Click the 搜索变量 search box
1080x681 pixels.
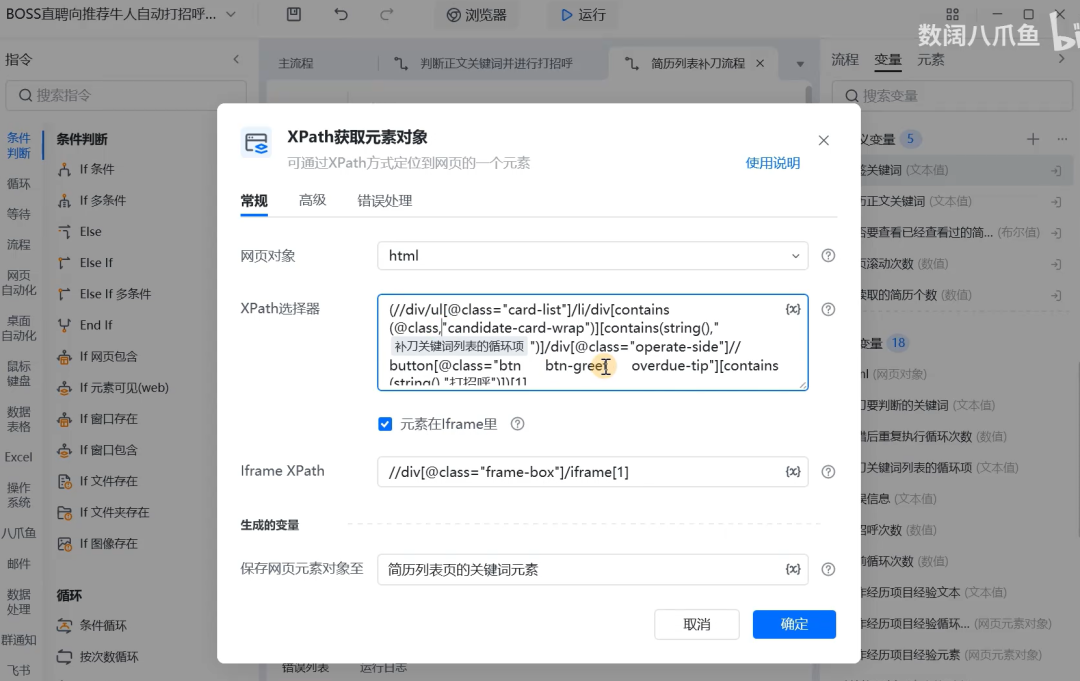click(952, 96)
